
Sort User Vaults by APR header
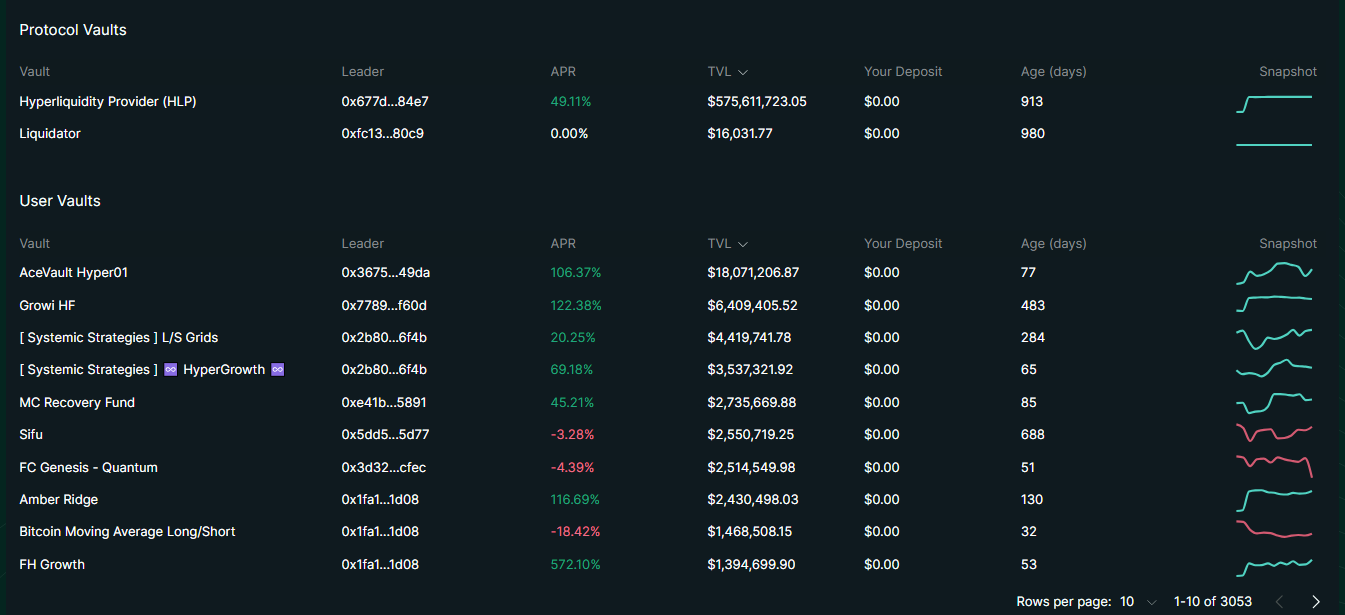coord(563,243)
